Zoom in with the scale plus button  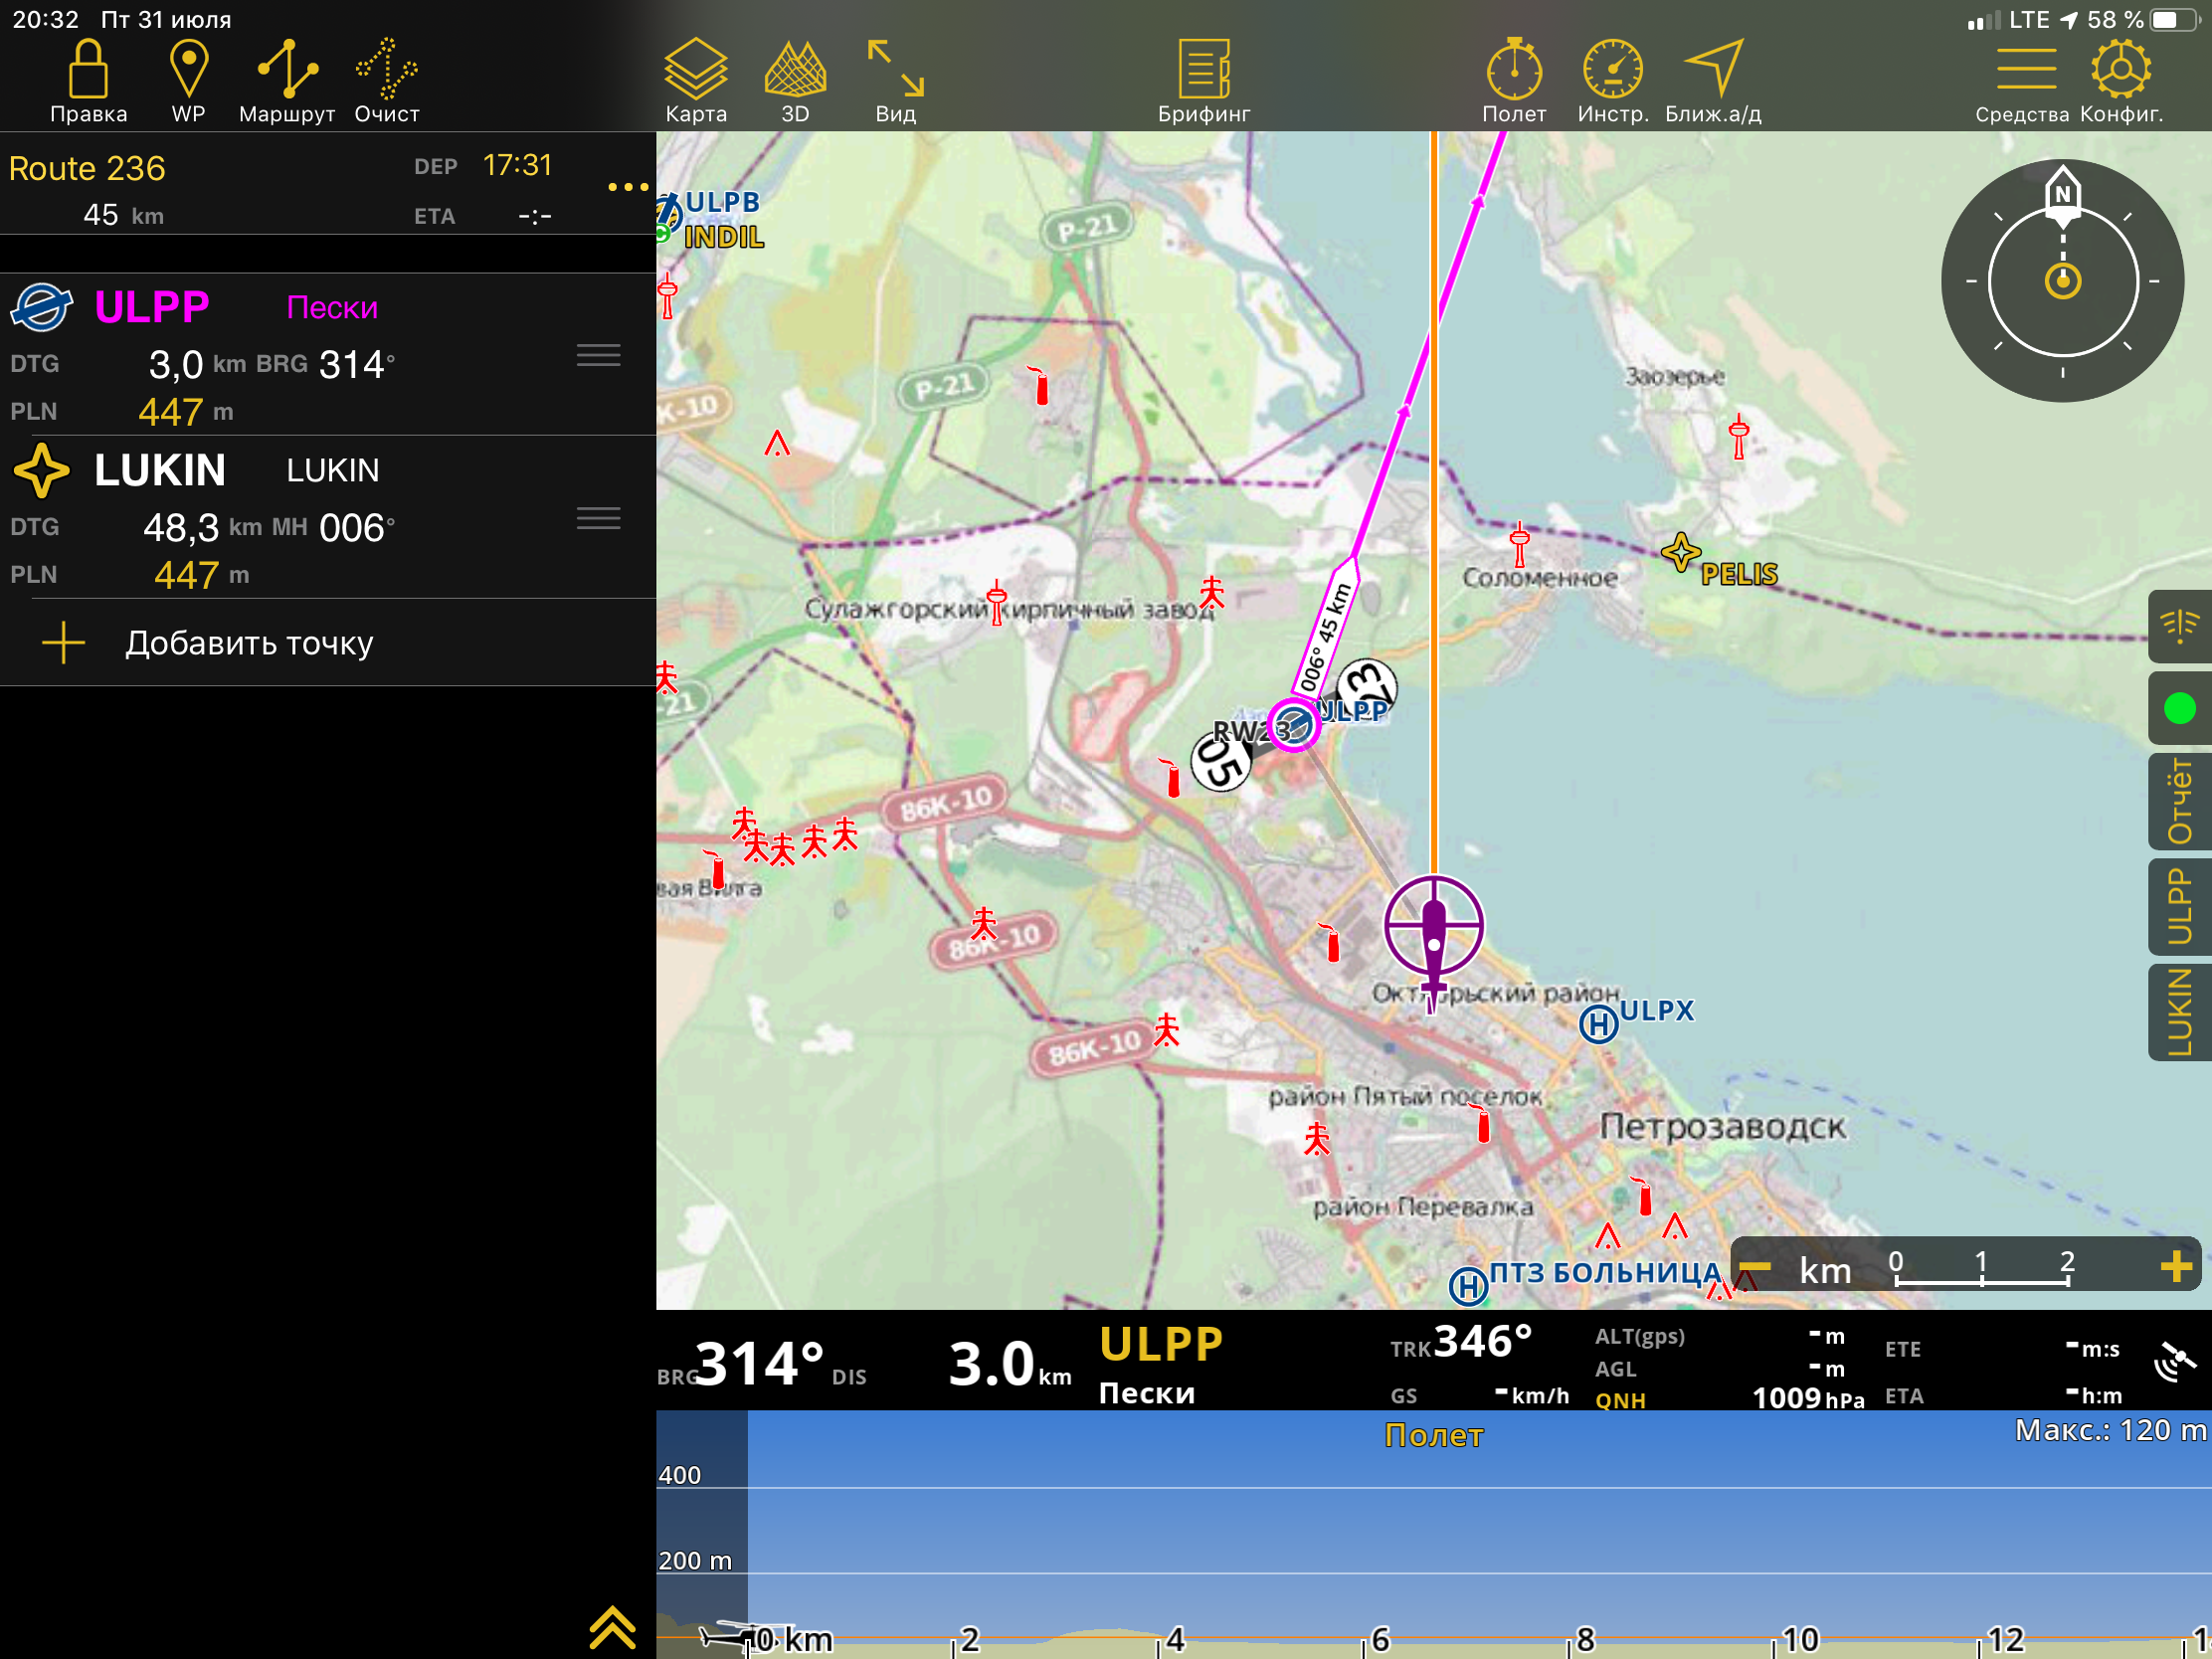2175,1266
